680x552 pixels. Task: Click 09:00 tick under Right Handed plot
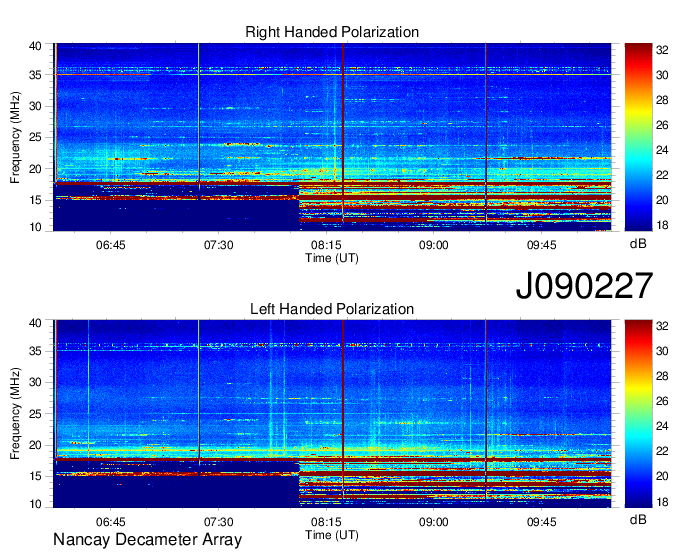pyautogui.click(x=434, y=245)
